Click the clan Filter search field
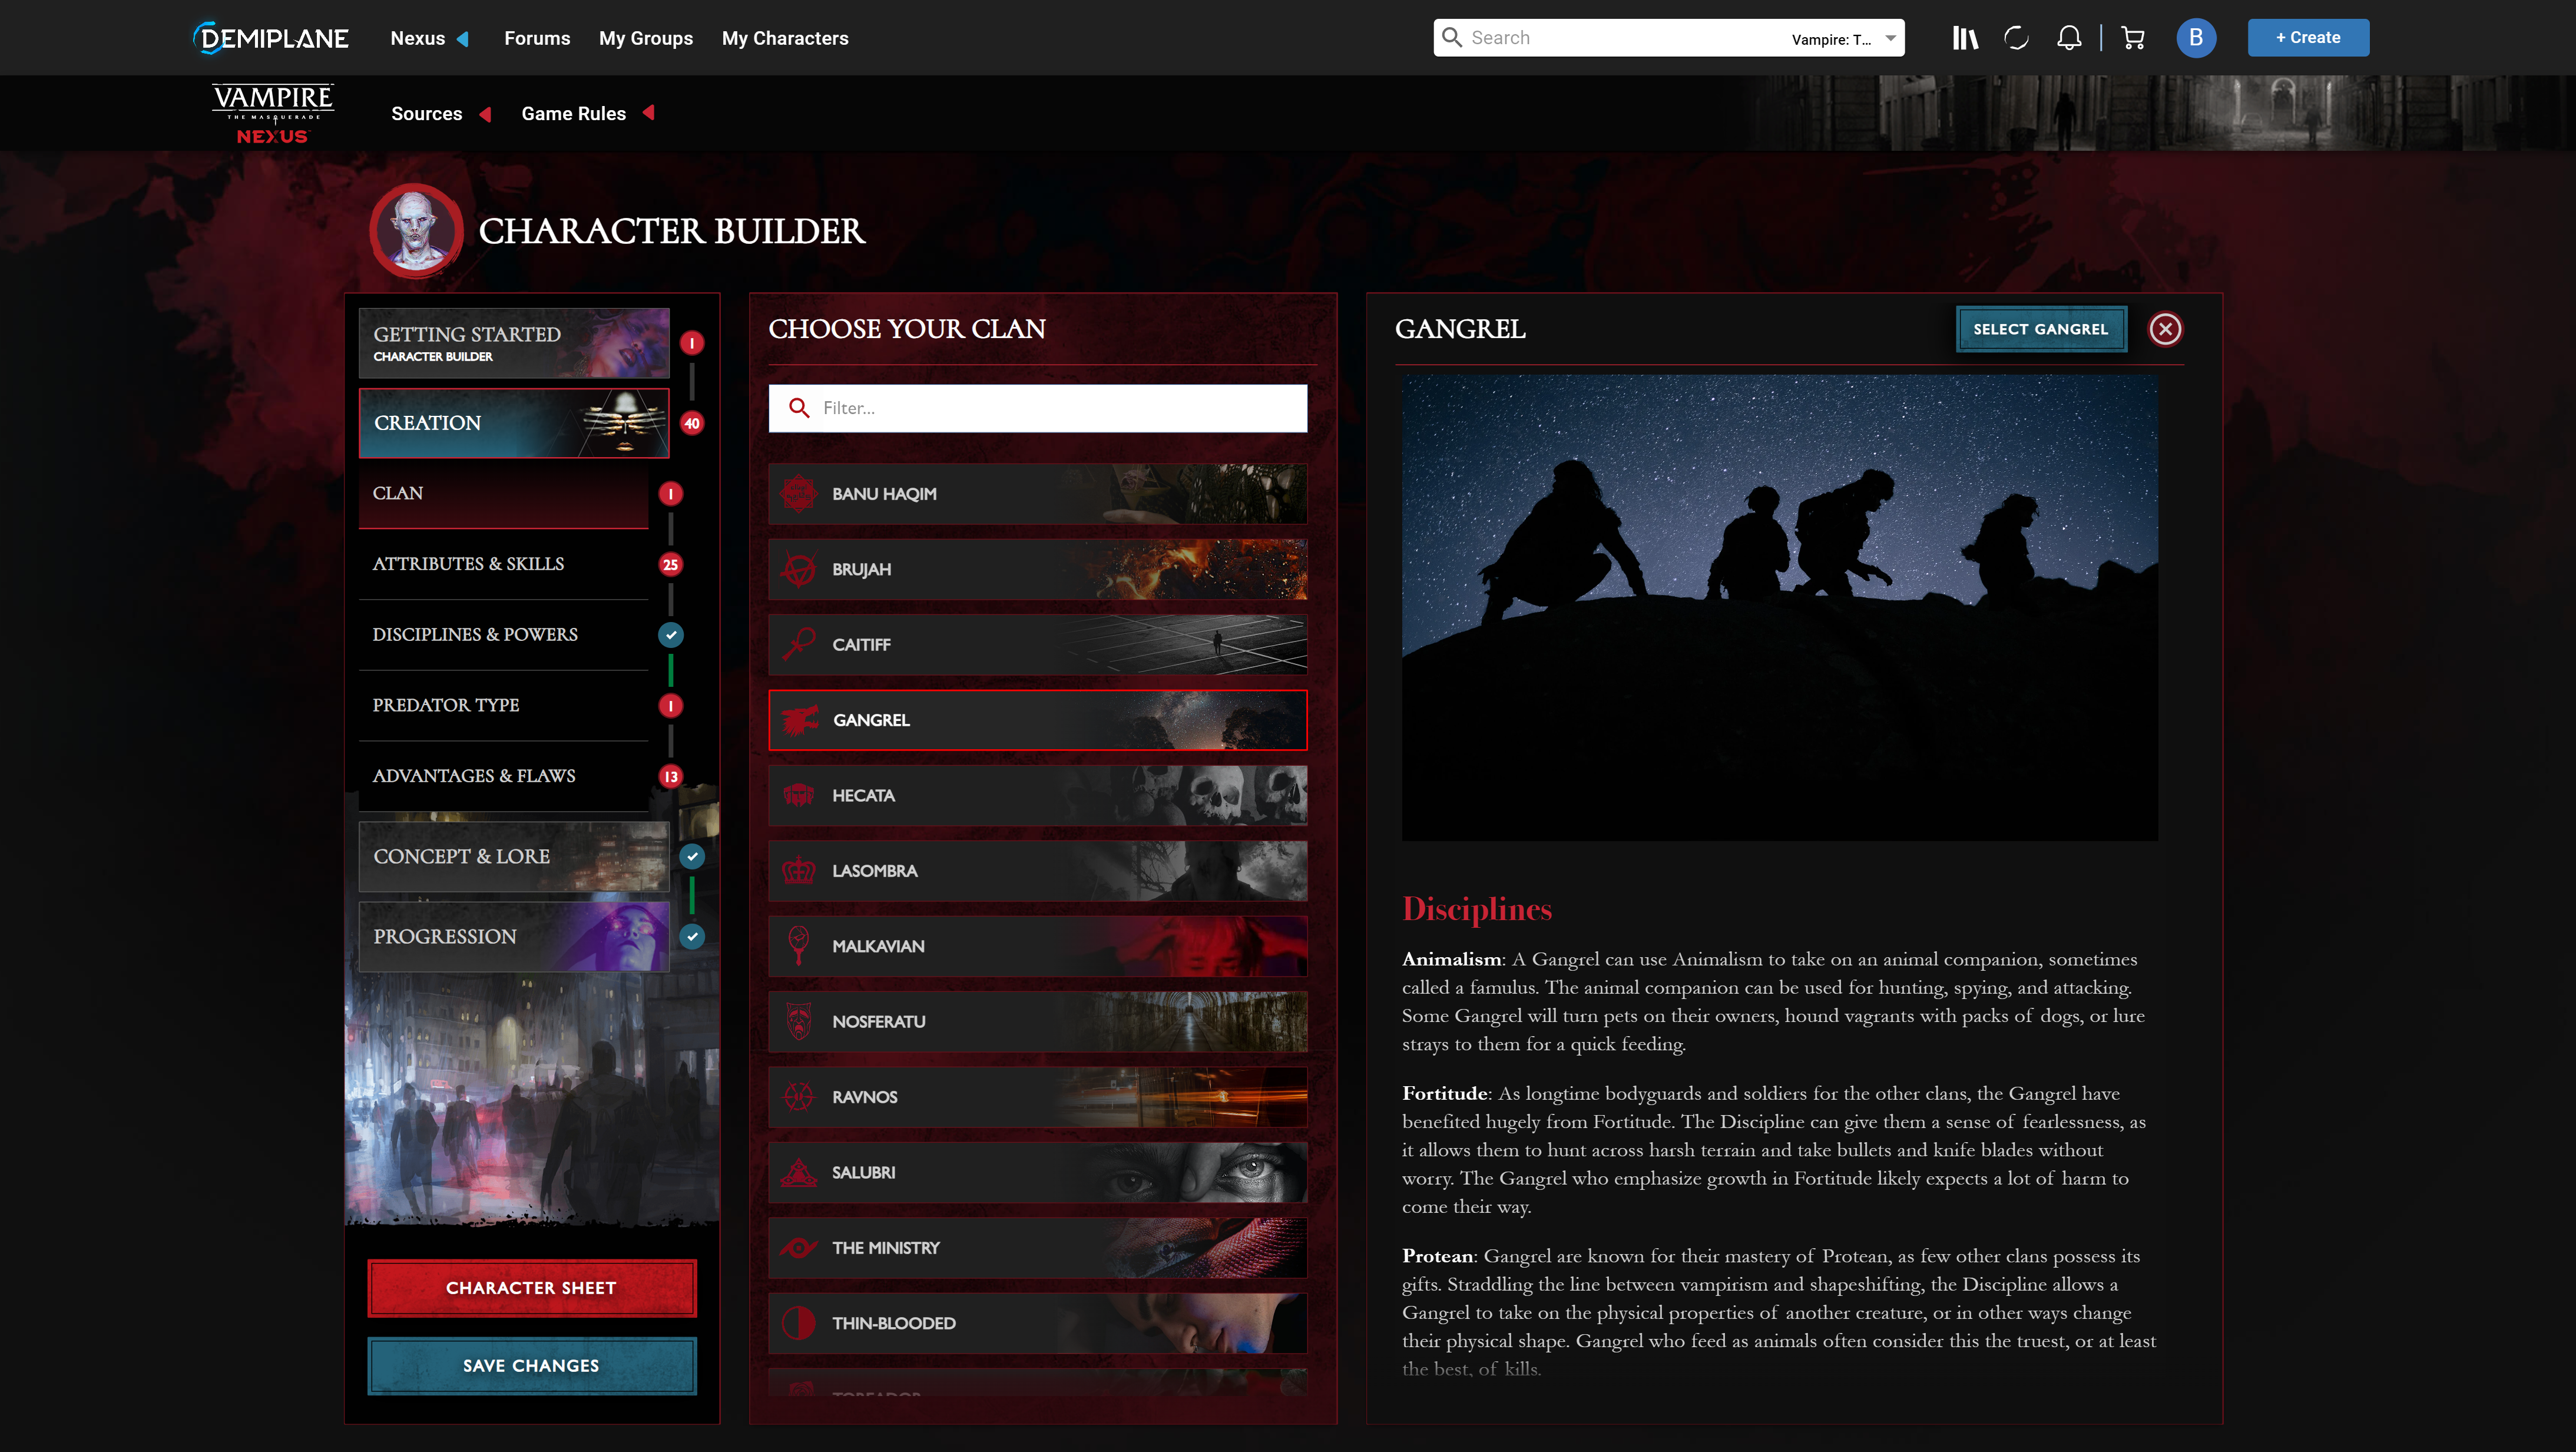The width and height of the screenshot is (2576, 1452). pyautogui.click(x=1037, y=408)
